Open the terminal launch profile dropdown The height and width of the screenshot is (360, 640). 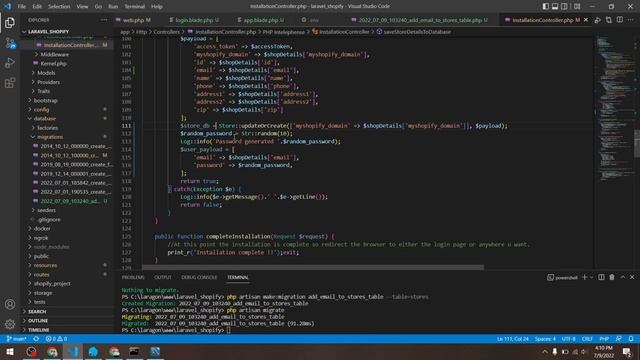click(x=591, y=277)
